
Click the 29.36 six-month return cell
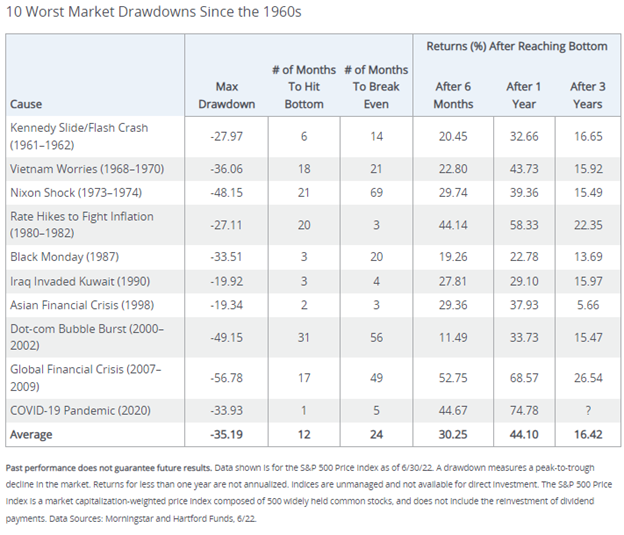[453, 305]
